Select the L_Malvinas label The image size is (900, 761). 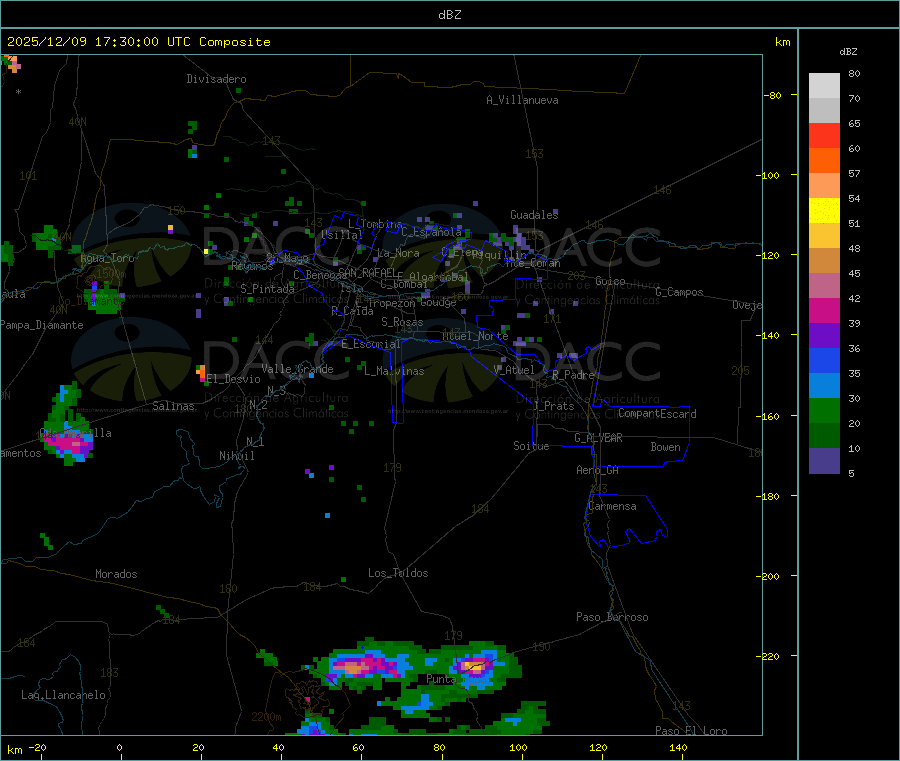point(394,371)
